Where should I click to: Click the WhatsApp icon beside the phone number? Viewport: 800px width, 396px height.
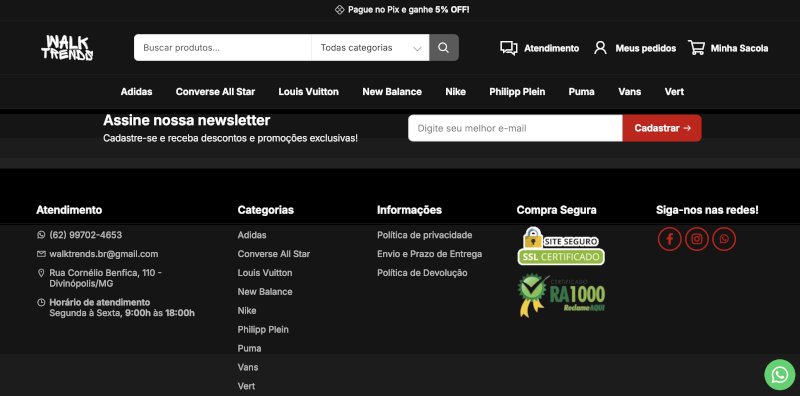tap(41, 235)
